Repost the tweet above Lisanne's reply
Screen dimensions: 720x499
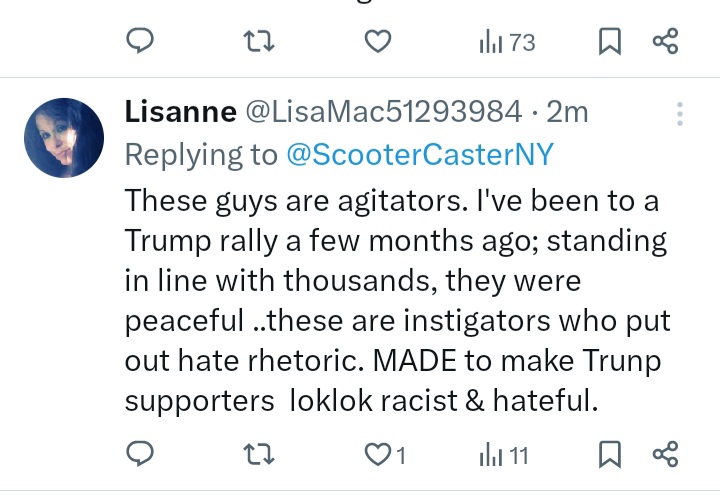[257, 42]
